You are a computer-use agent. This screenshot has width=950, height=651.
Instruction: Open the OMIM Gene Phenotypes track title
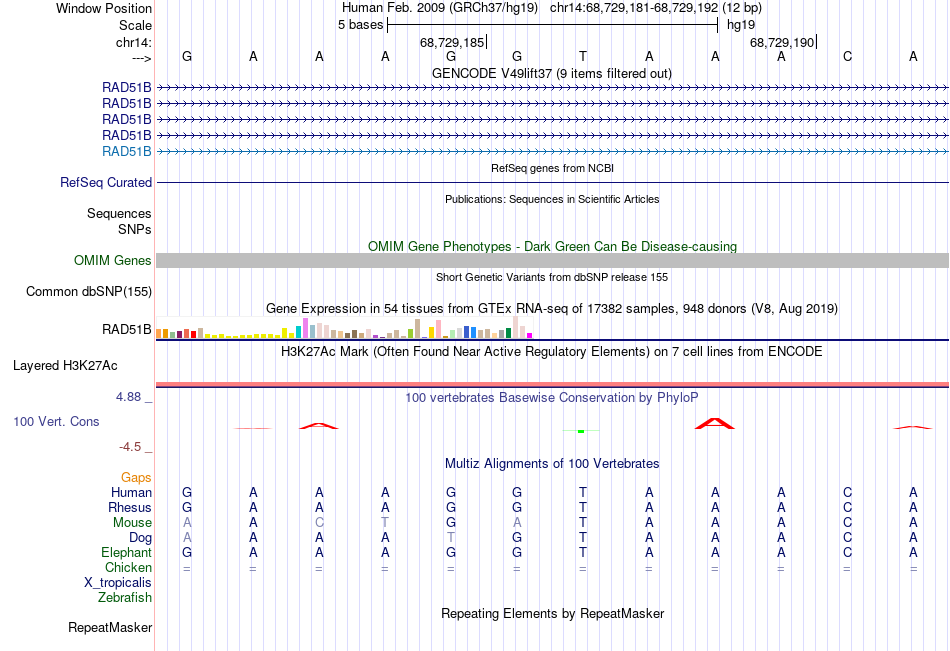click(x=552, y=246)
